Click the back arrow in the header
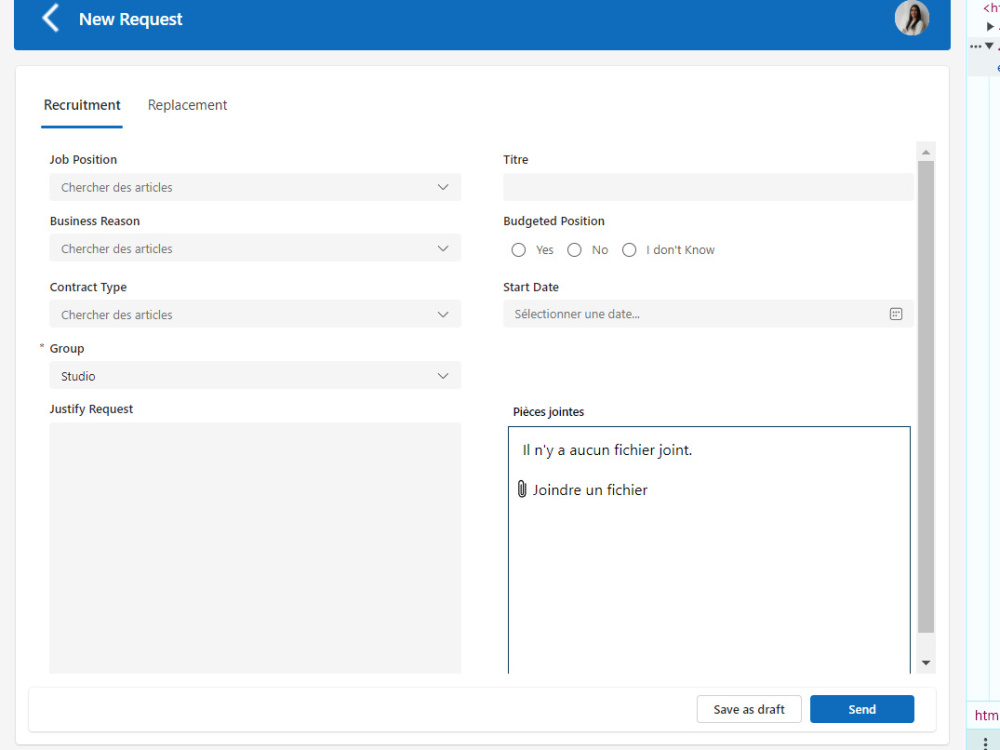 tap(50, 18)
